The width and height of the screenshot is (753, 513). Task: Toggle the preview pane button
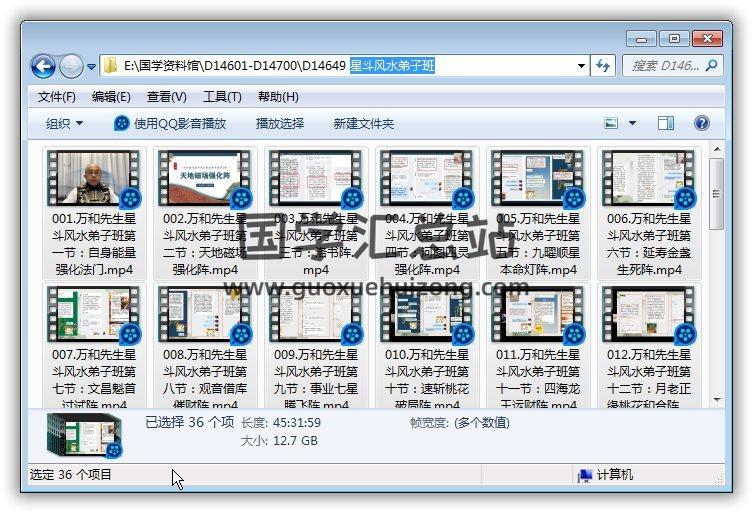(666, 123)
